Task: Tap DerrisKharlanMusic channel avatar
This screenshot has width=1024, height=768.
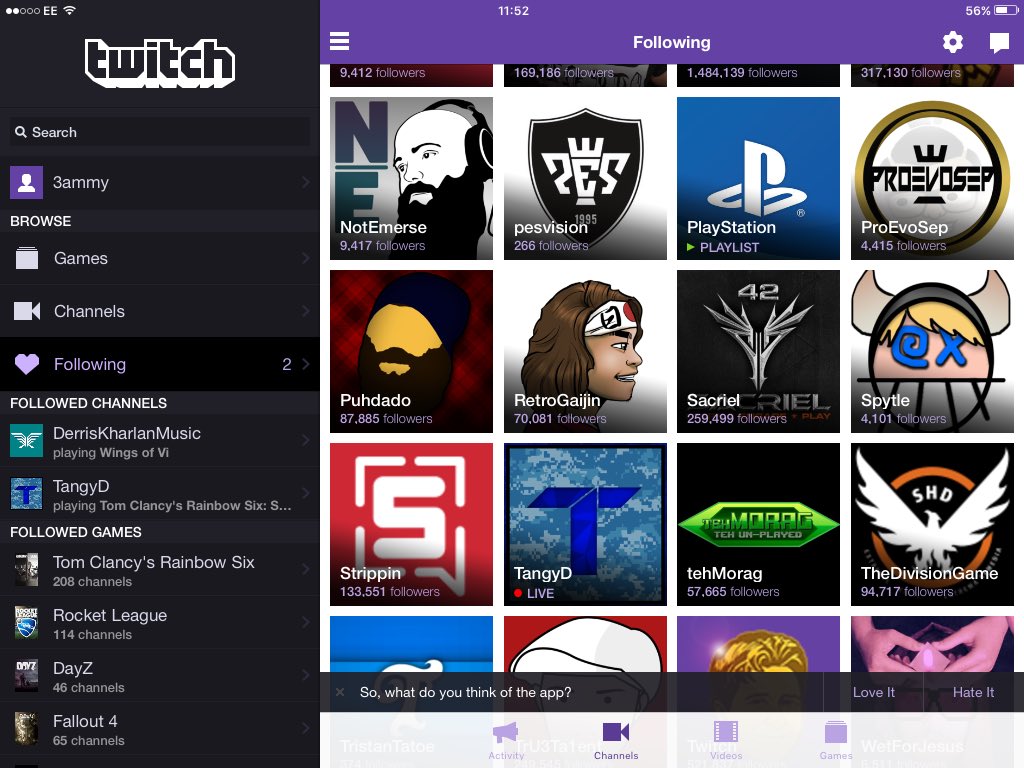Action: click(27, 441)
